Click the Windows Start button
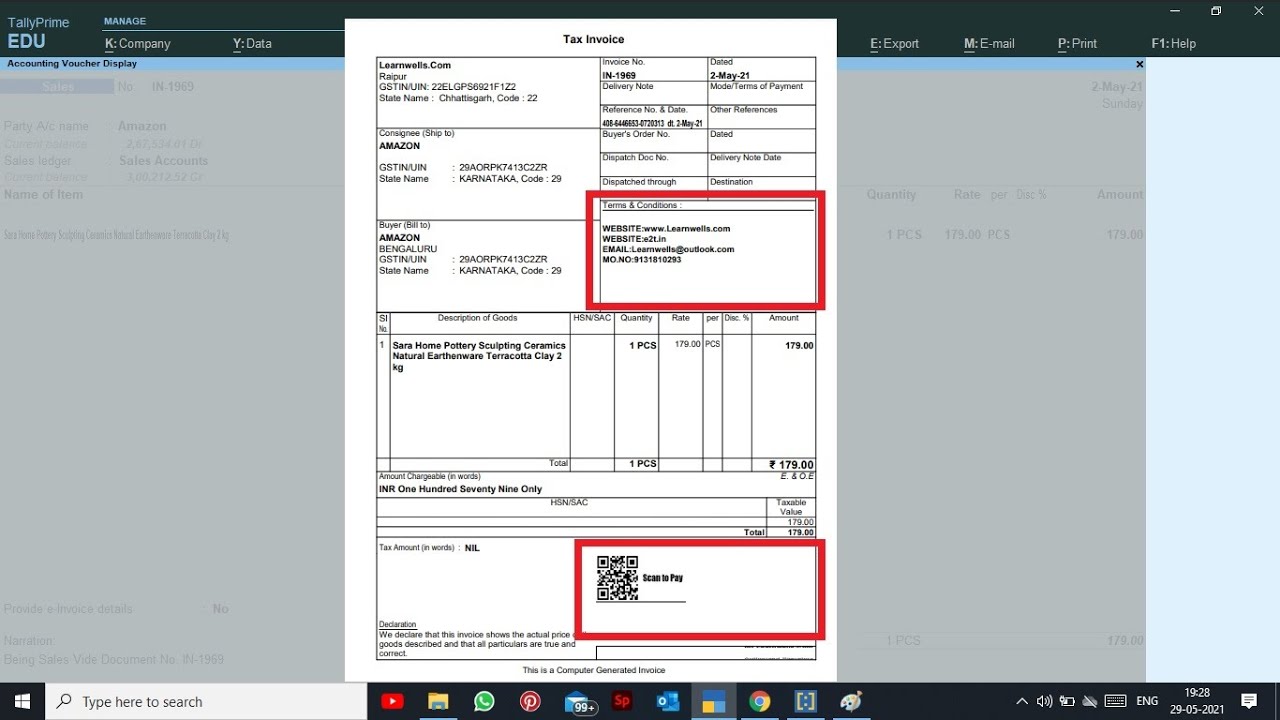 pyautogui.click(x=22, y=701)
